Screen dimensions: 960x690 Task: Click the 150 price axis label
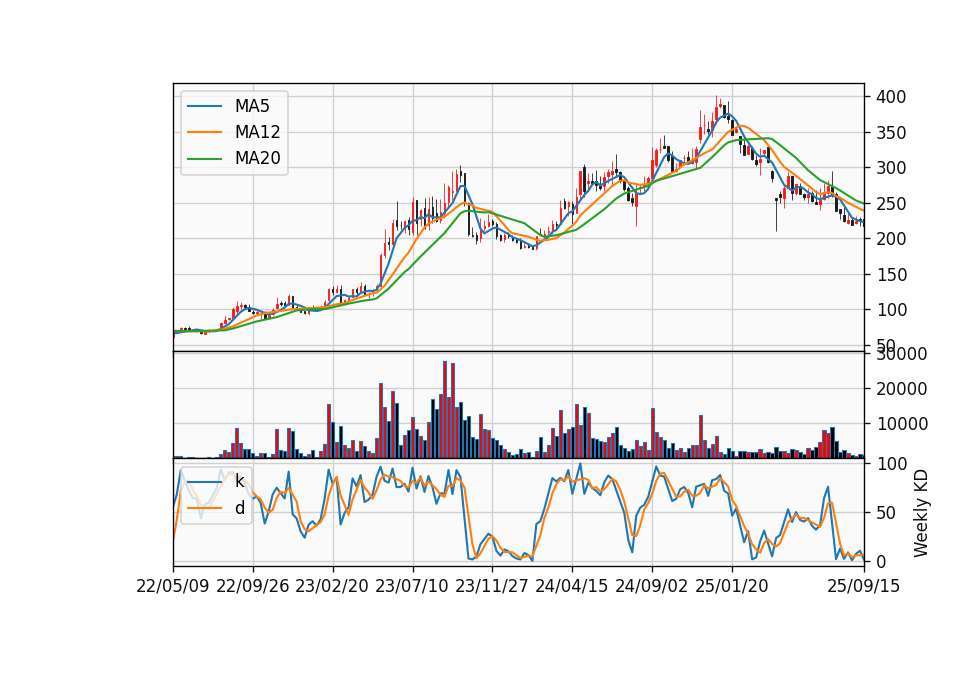(891, 274)
